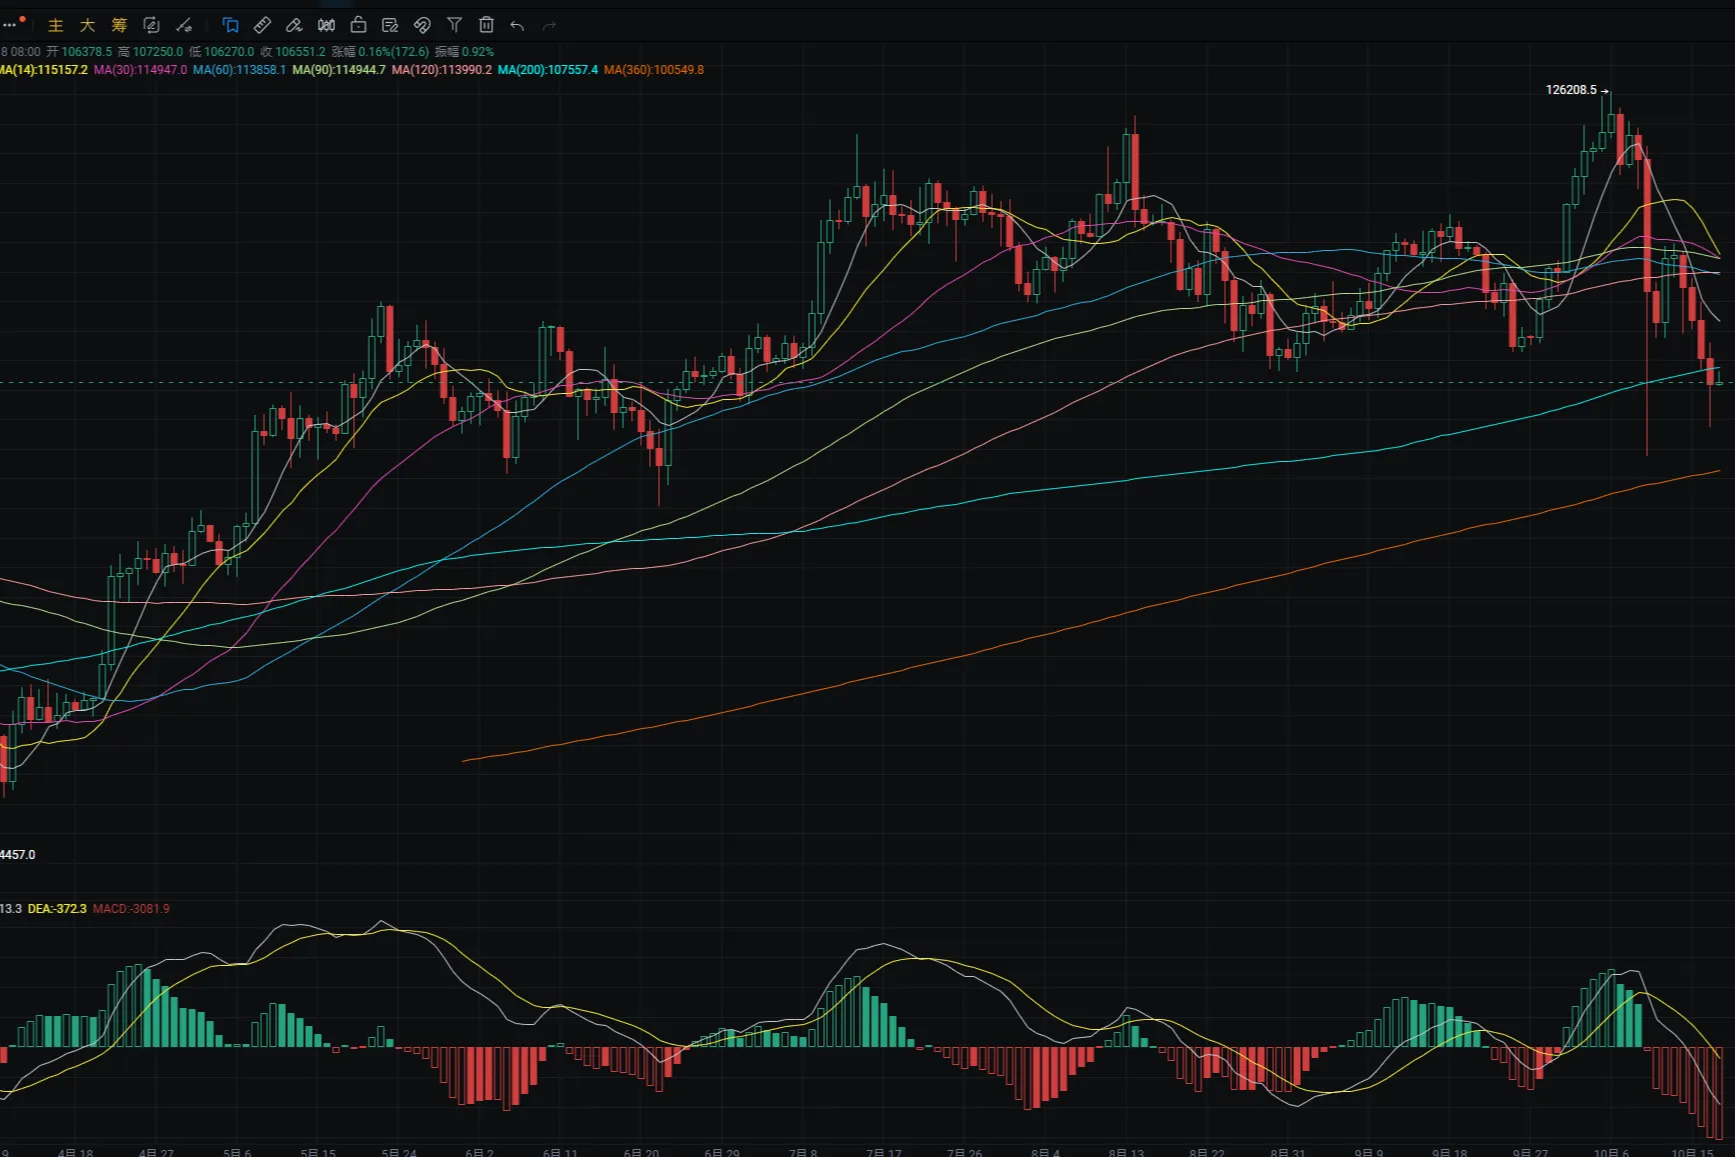
Task: Select the eraser pen tool
Action: point(294,25)
